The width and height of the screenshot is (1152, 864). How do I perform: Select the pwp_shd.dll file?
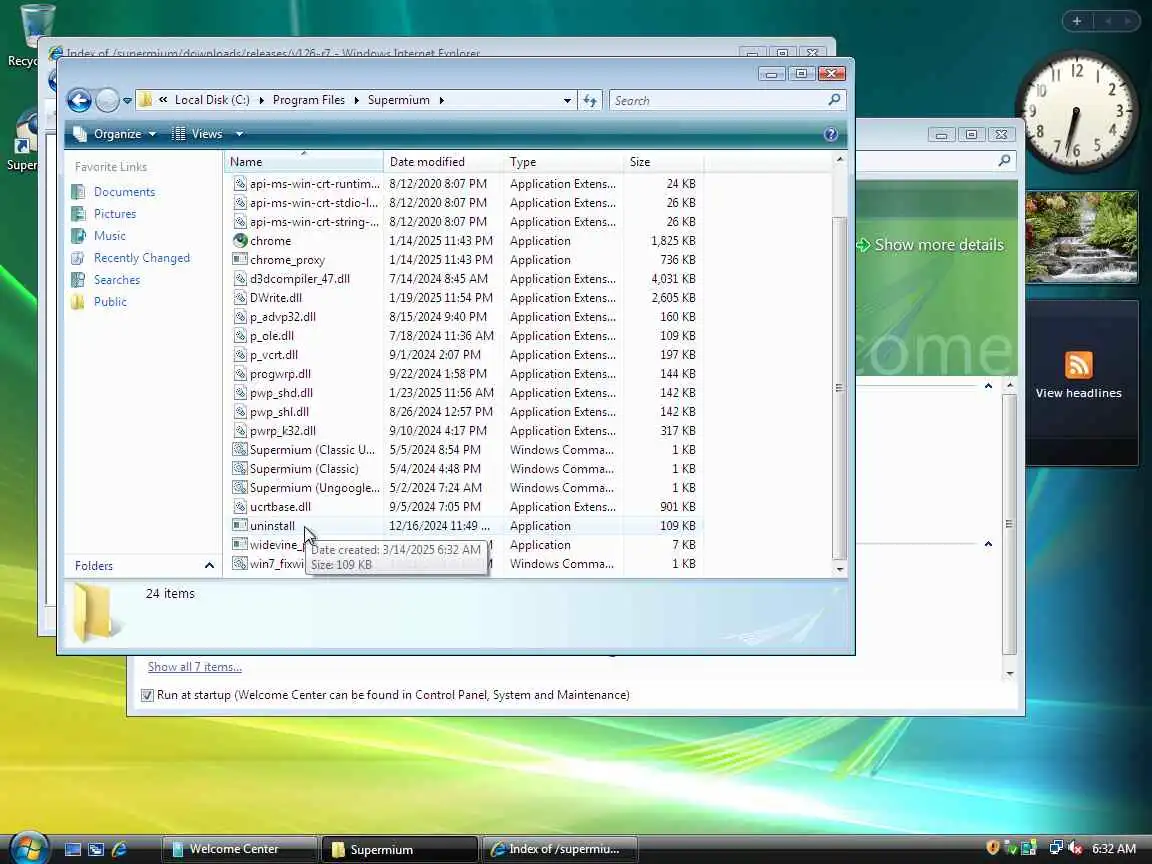pos(281,393)
